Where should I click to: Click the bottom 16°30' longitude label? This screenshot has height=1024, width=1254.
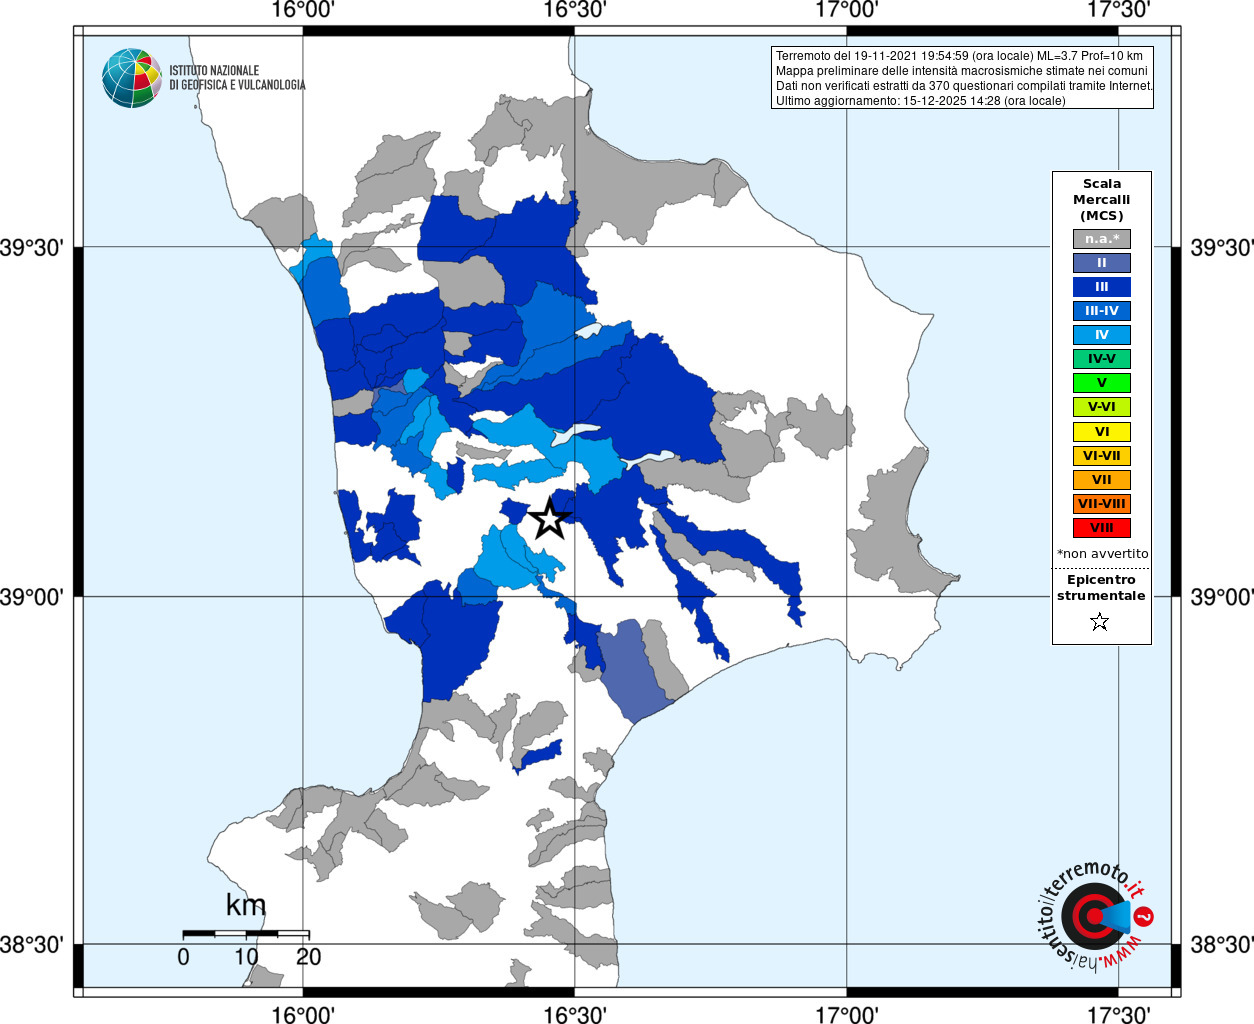pyautogui.click(x=575, y=1014)
